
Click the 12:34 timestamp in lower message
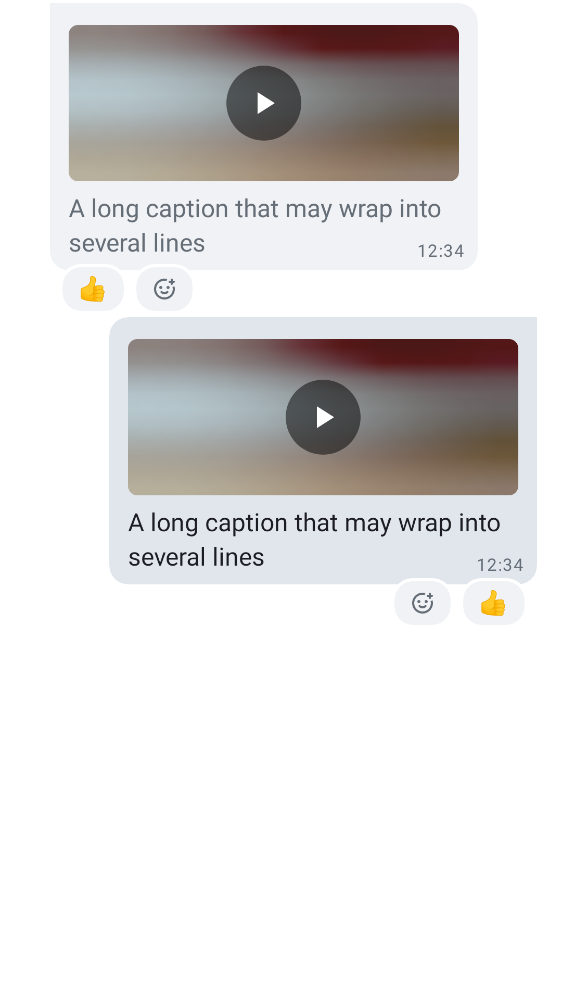[x=500, y=565]
